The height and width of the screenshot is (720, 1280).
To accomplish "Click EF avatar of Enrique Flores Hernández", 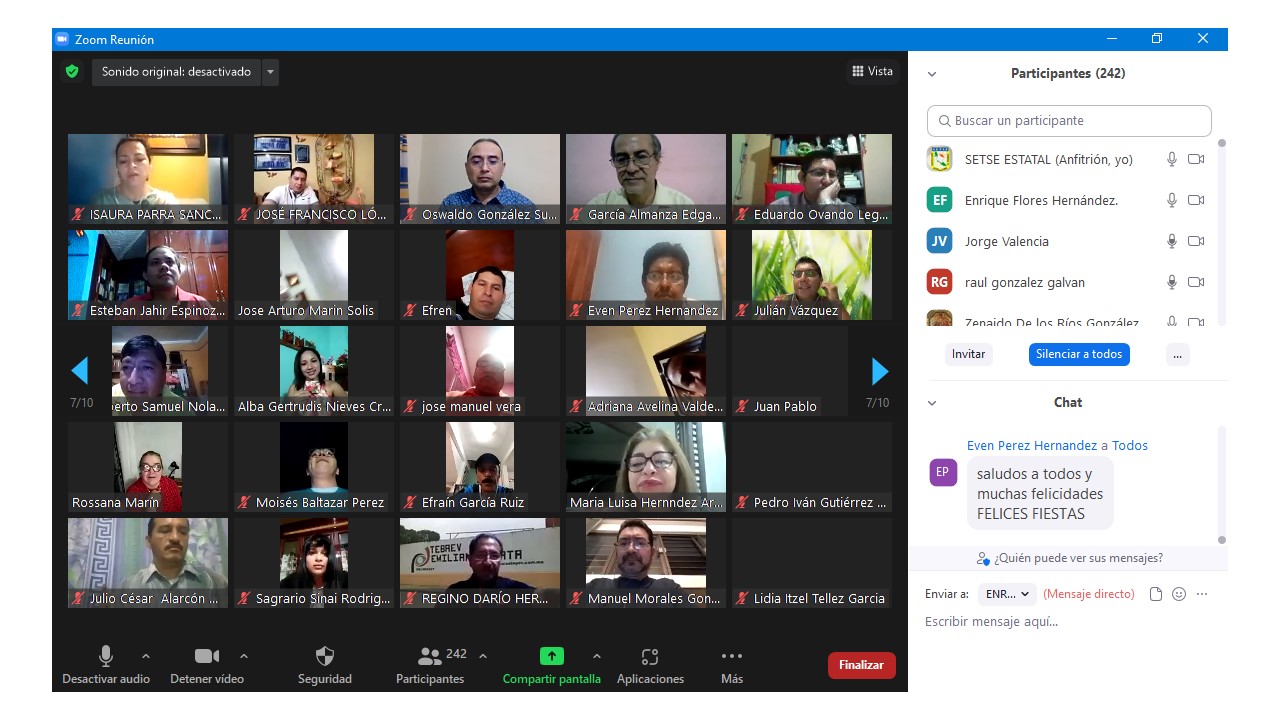I will (939, 200).
